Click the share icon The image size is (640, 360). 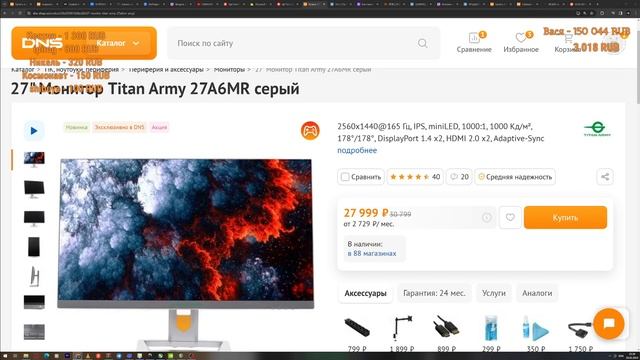pyautogui.click(x=605, y=177)
